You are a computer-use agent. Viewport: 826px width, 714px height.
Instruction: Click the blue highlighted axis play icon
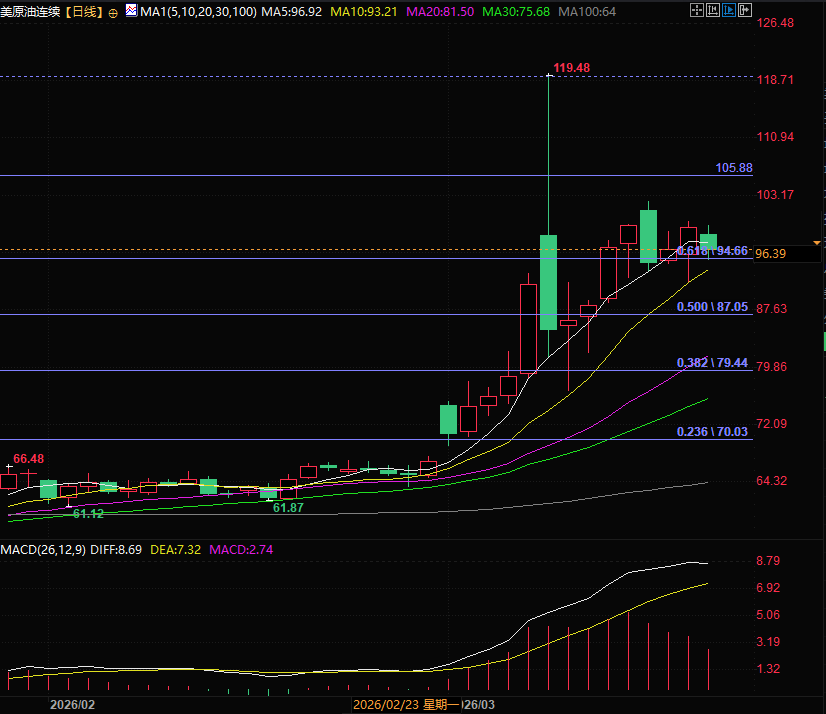point(729,10)
